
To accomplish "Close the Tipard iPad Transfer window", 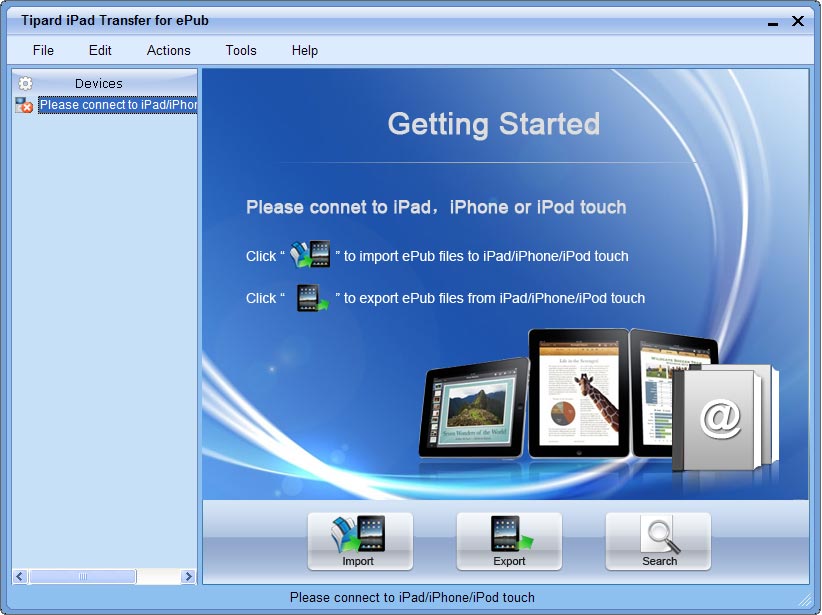I will 798,21.
